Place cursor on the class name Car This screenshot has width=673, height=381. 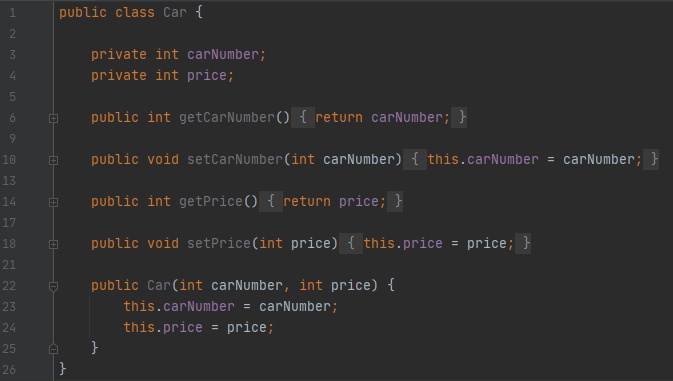175,12
